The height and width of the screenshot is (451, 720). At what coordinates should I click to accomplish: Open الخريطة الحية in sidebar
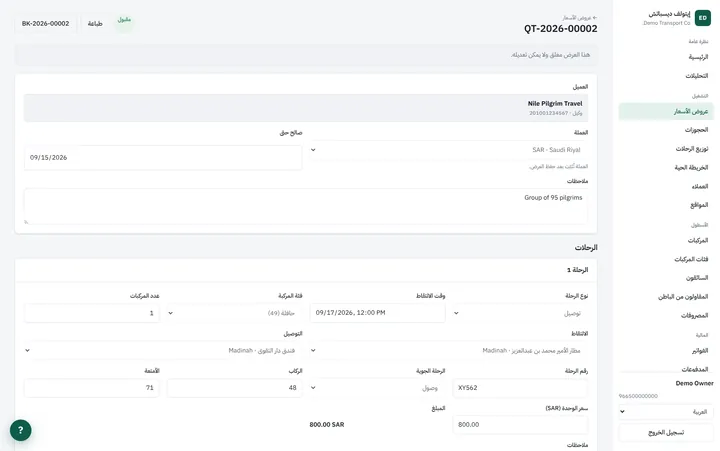coord(666,168)
